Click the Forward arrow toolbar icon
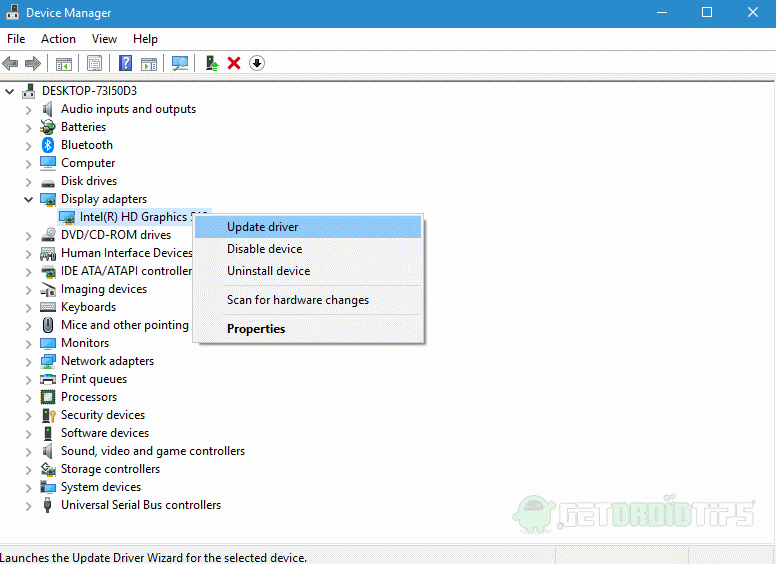 tap(33, 63)
